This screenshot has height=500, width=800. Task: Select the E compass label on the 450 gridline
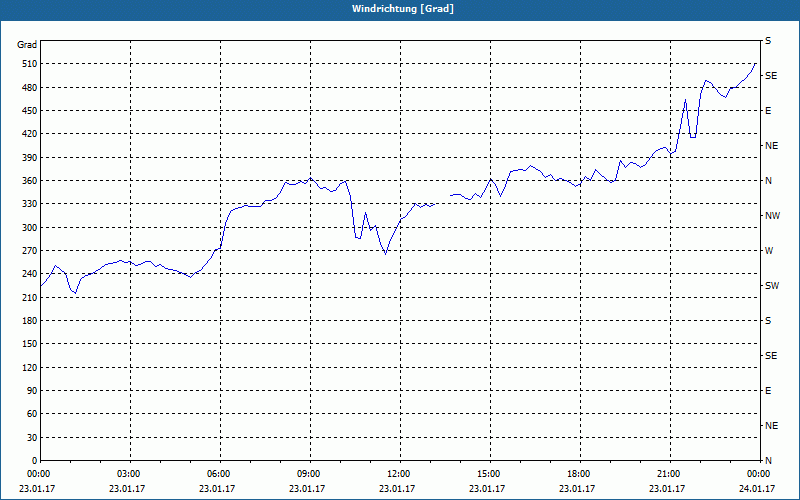[x=768, y=111]
